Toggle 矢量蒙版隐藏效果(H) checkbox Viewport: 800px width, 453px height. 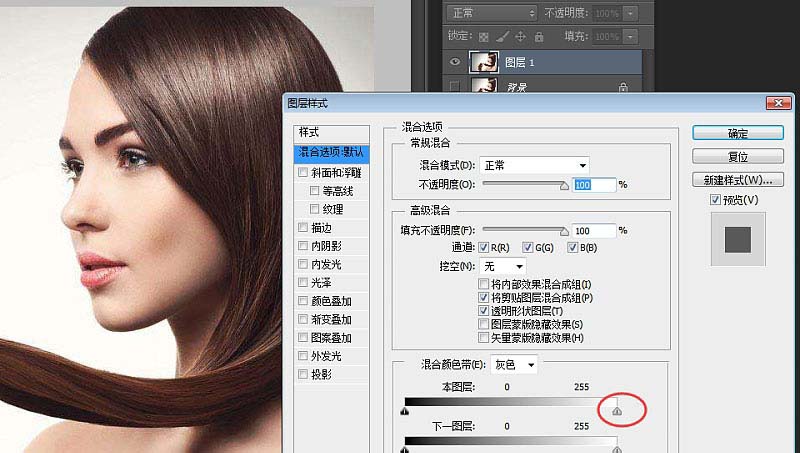click(x=484, y=337)
